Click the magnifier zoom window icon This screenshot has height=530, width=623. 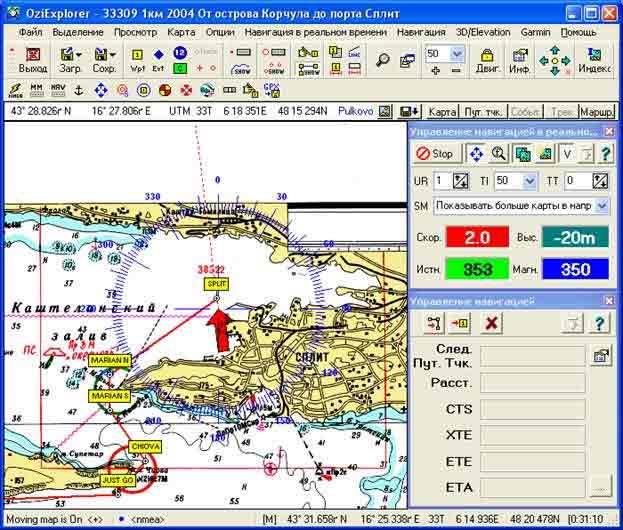(383, 60)
